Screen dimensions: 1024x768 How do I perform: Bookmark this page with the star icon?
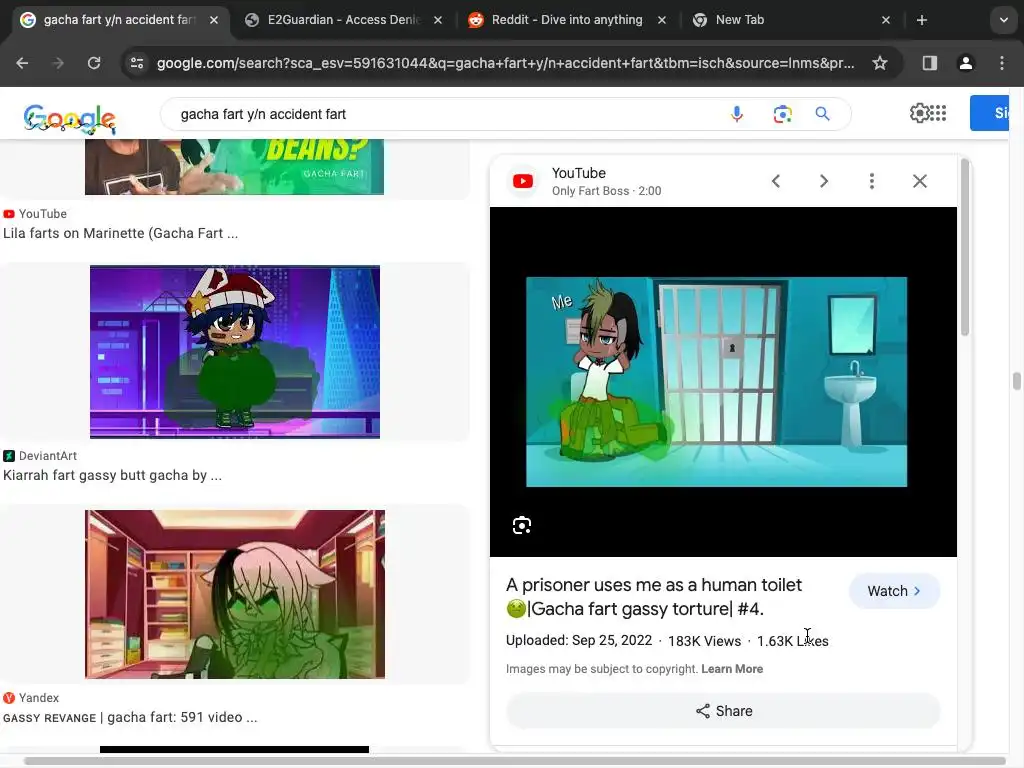[x=880, y=63]
